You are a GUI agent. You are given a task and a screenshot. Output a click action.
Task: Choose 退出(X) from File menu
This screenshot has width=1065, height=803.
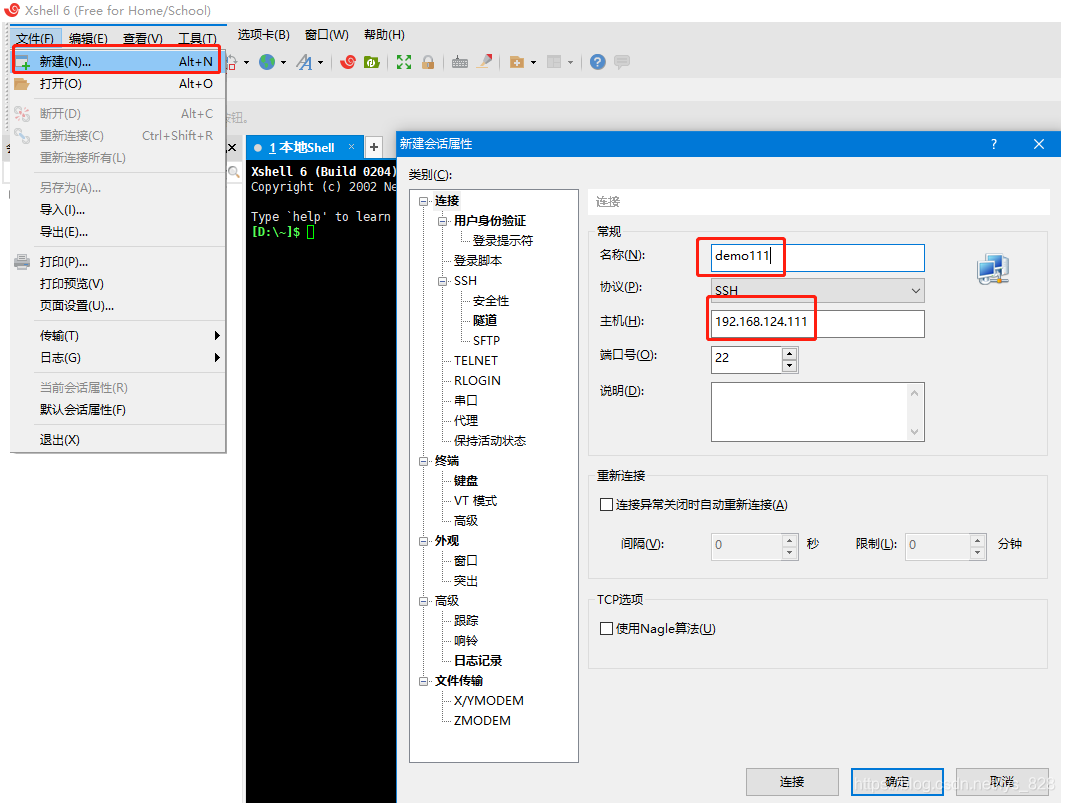(x=118, y=440)
